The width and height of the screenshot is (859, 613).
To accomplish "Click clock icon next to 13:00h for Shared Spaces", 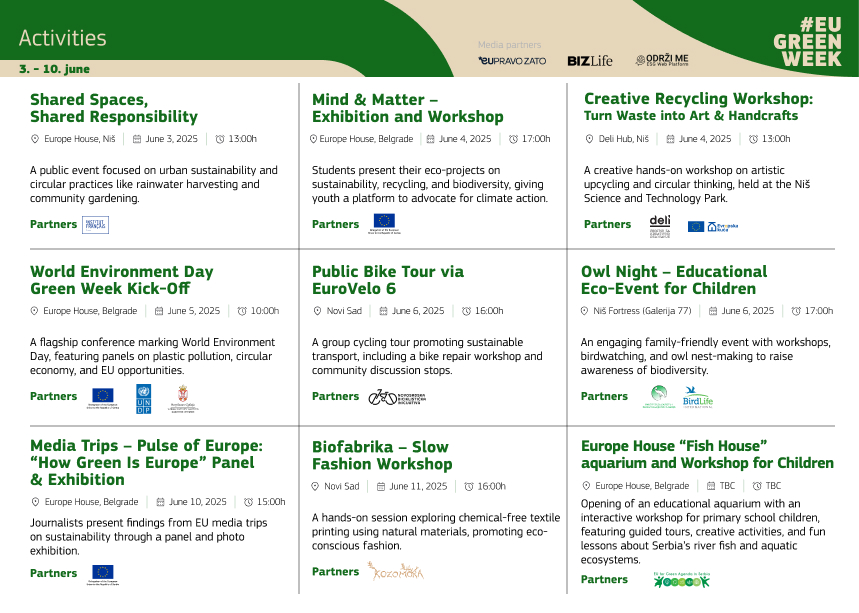I will pos(220,139).
